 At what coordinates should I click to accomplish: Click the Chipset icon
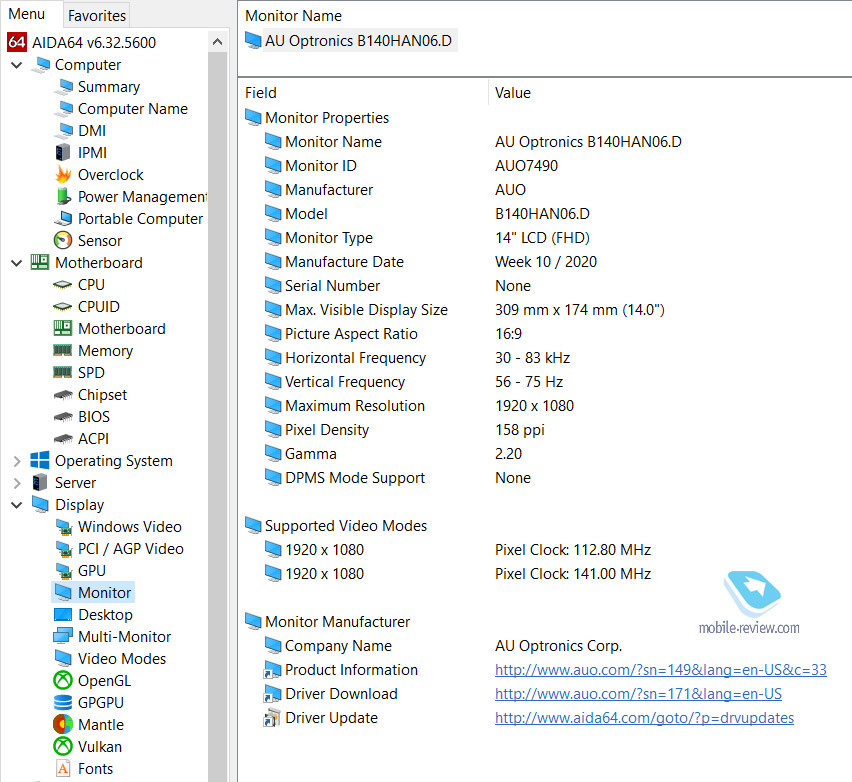coord(63,395)
